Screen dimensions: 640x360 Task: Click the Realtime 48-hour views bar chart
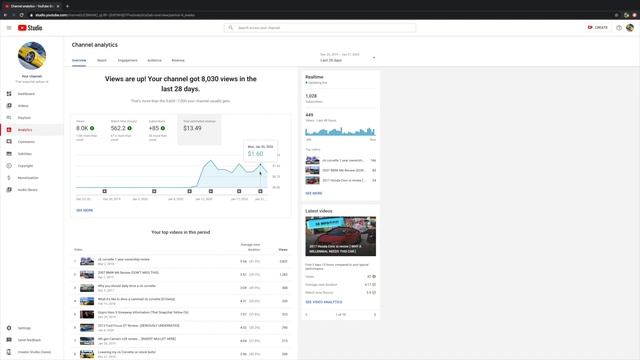(x=340, y=131)
